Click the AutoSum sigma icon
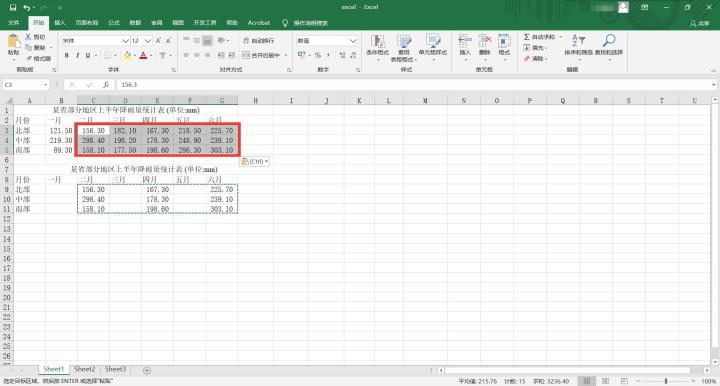 coord(527,37)
